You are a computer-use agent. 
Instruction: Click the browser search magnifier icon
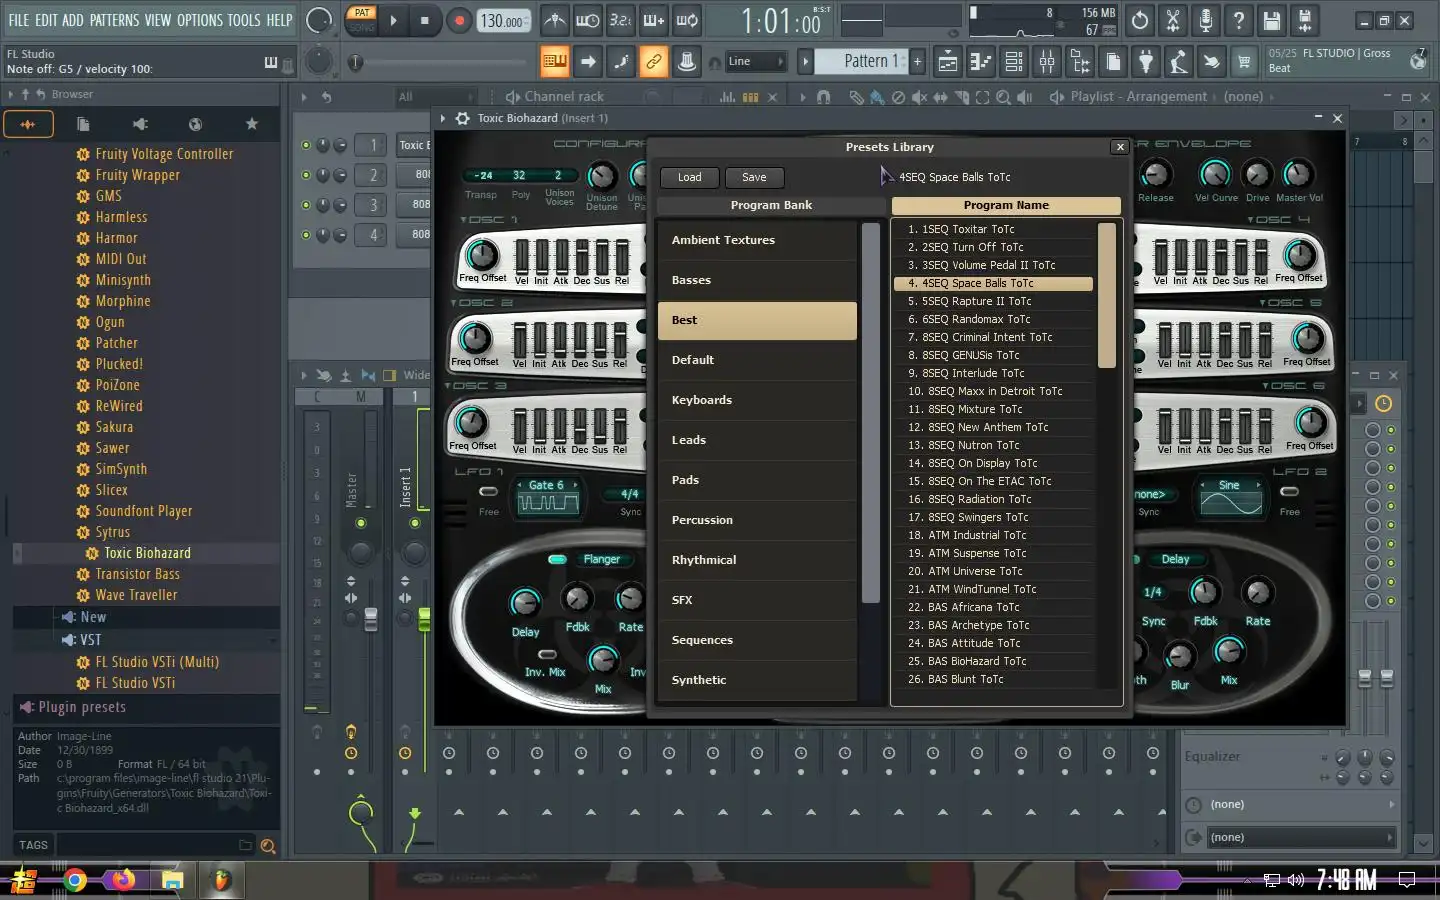coord(267,846)
